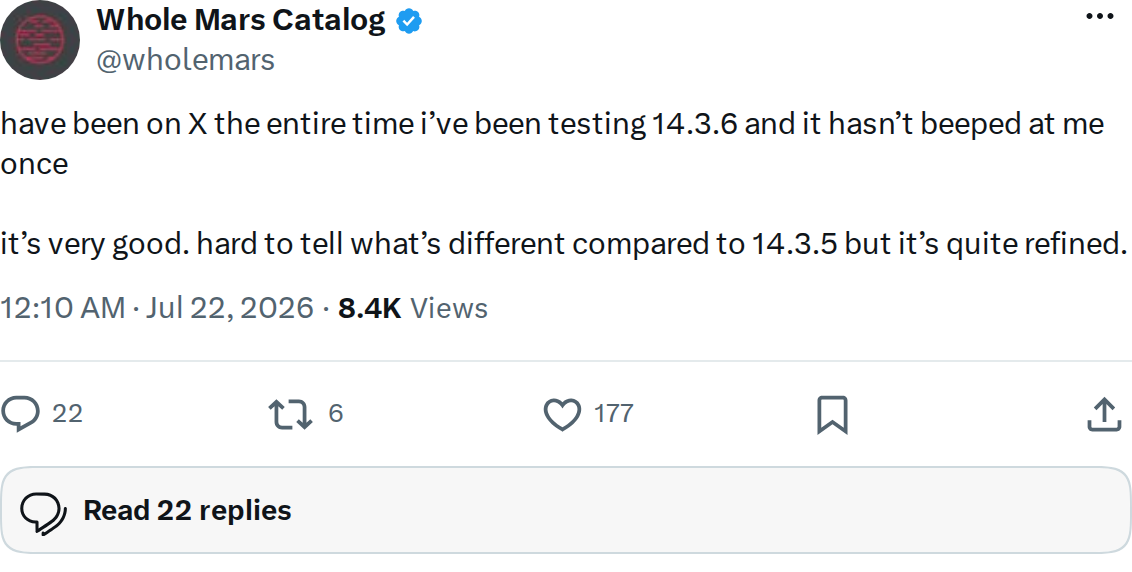Screen dimensions: 1132x572
Task: Click the Jul 22, 2026 date
Action: (230, 308)
